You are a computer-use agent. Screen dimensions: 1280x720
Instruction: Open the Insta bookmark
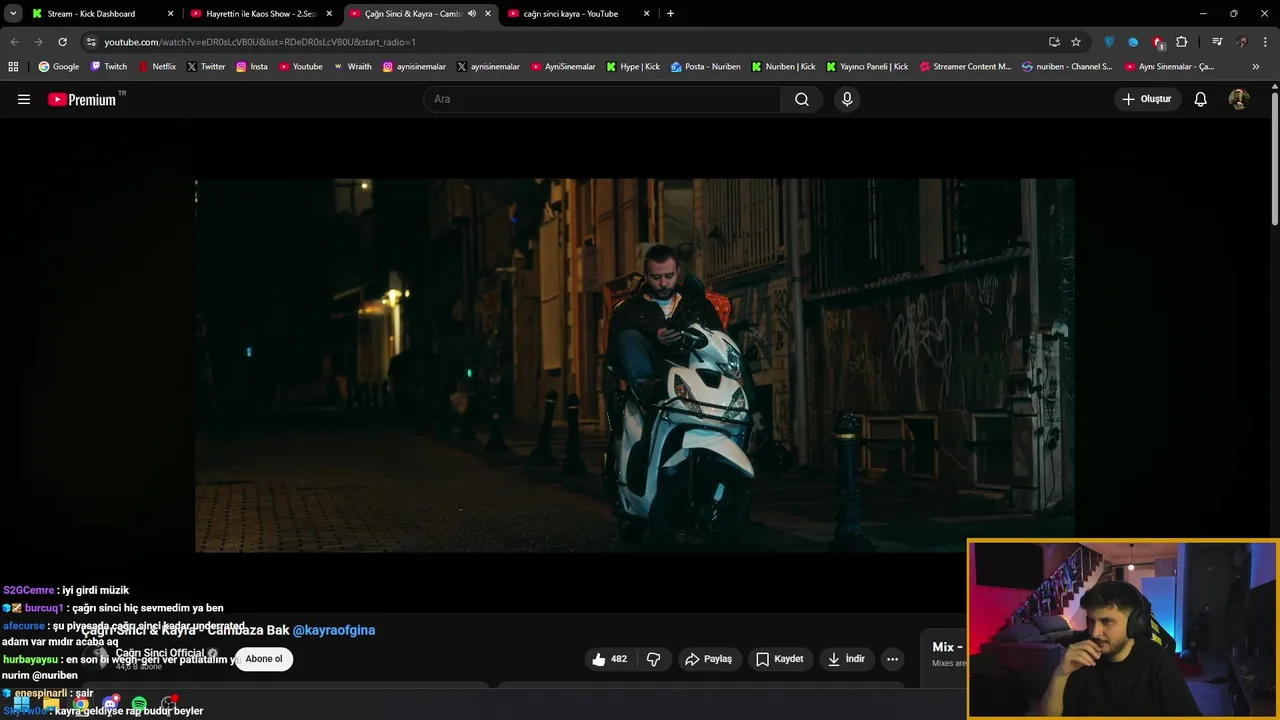point(252,67)
